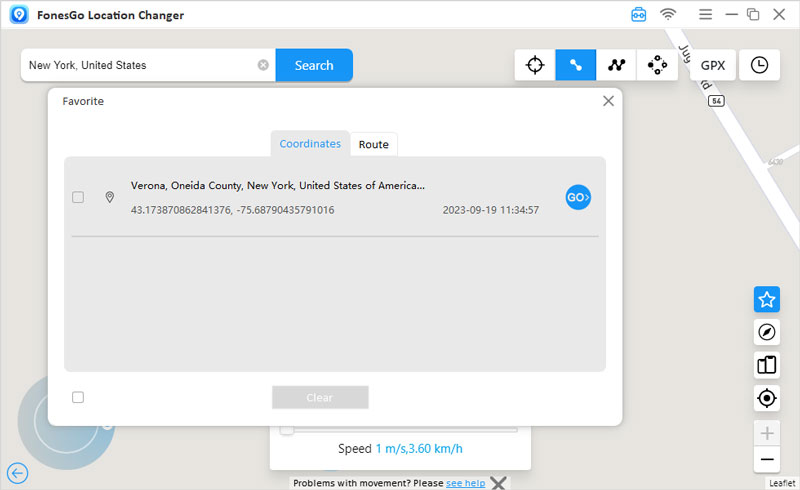Open the GPX import button
Screen dimensions: 800x490
713,65
